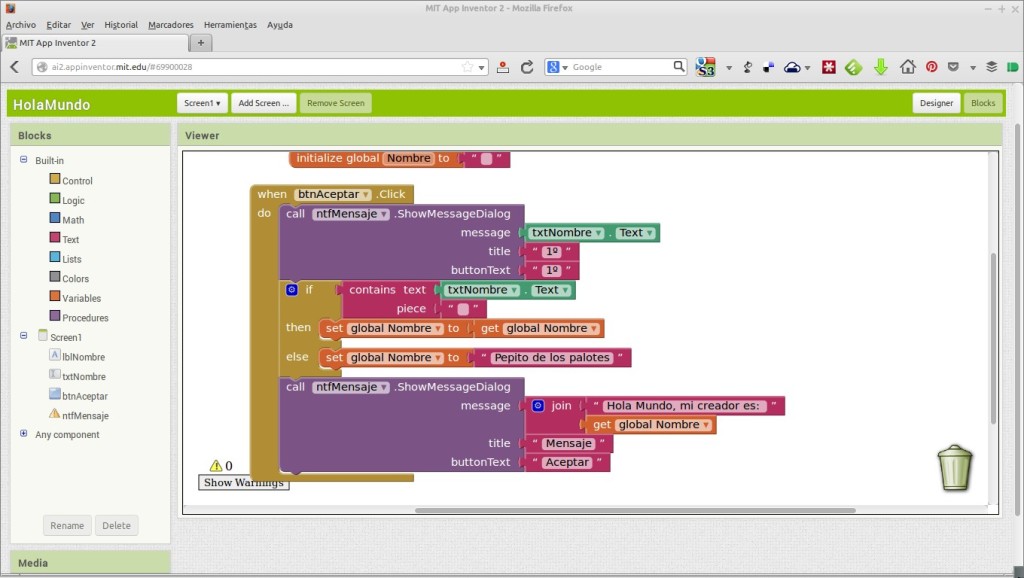
Task: Expand the Any component tree node
Action: tap(24, 434)
